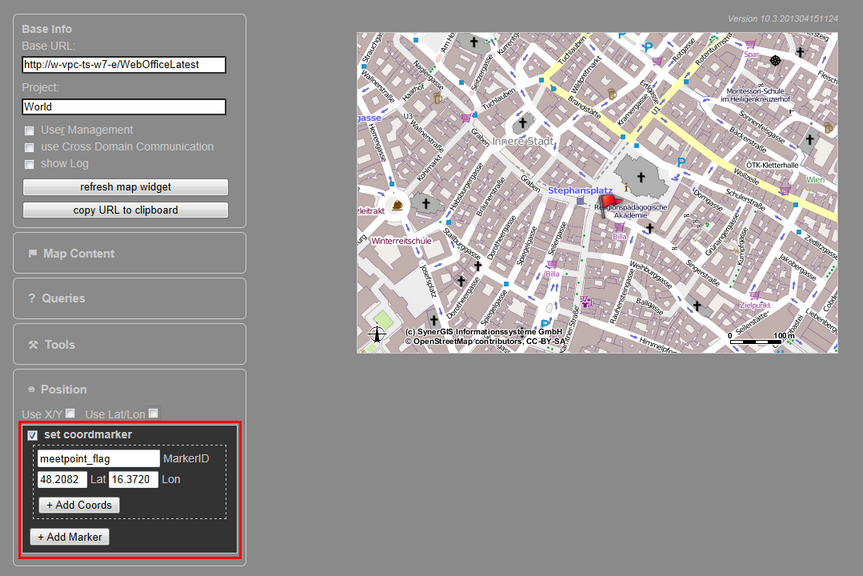Click inside the Base URL input field

[x=123, y=64]
